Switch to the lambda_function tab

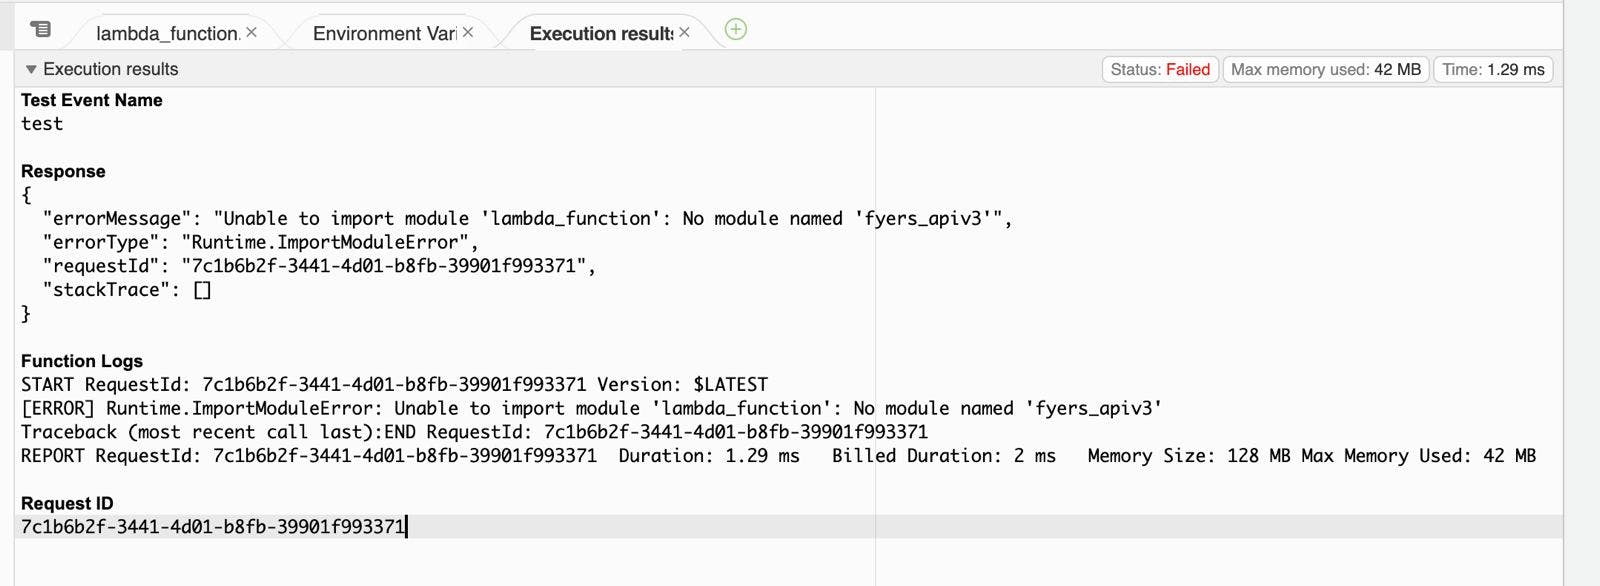point(167,34)
